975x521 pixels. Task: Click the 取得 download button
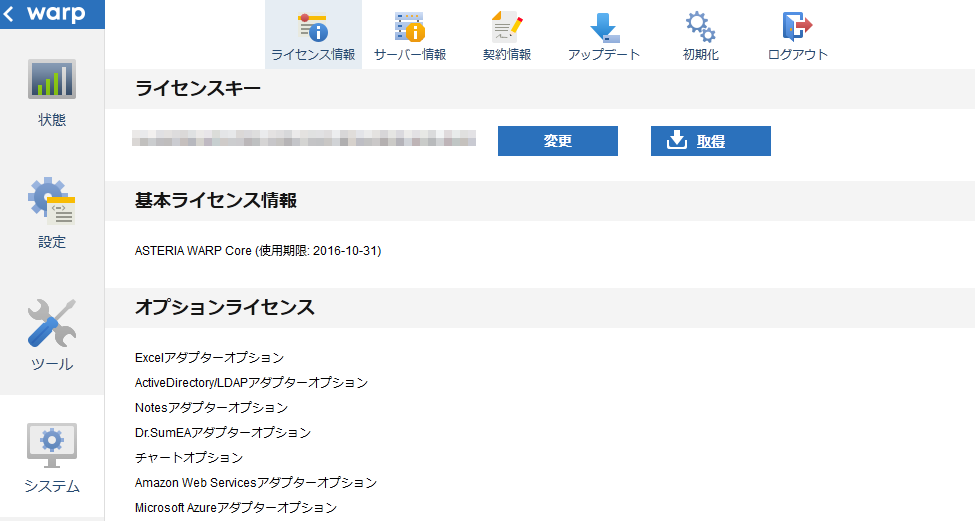coord(711,141)
